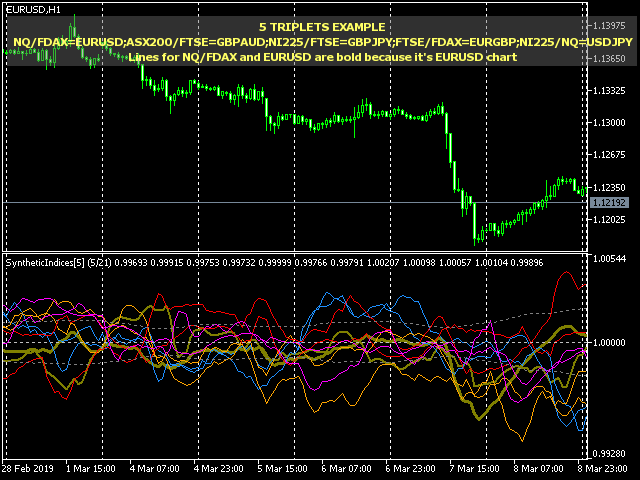This screenshot has width=640, height=480.
Task: Click the indicator value 1.00207
Action: click(383, 263)
